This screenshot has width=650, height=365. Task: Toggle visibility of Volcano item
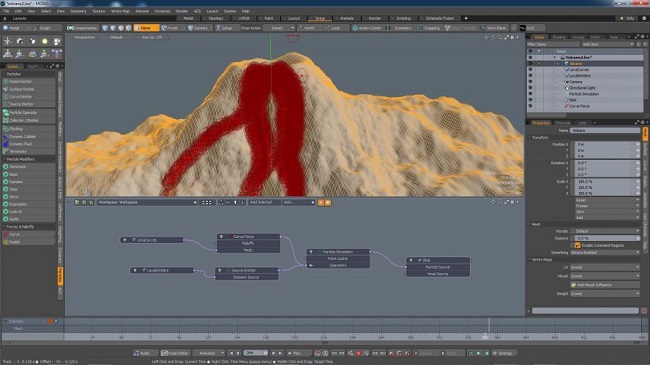[x=530, y=63]
